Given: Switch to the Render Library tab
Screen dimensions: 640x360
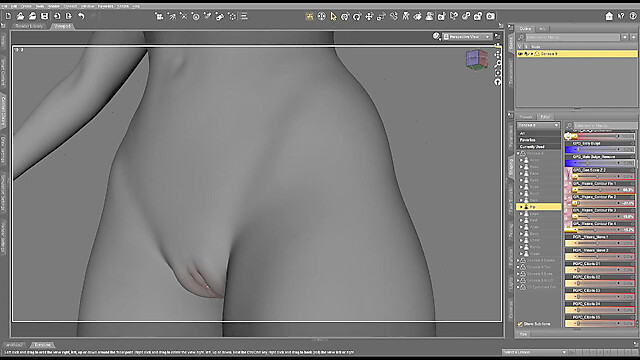Looking at the screenshot, I should point(29,26).
